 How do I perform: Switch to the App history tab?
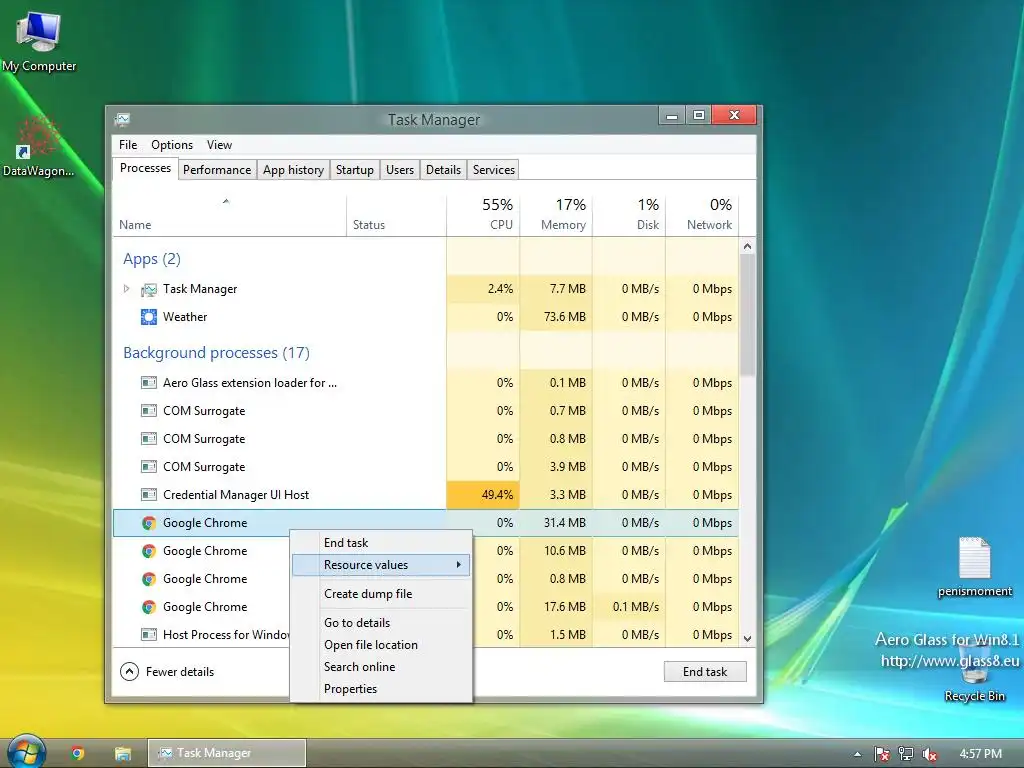293,170
